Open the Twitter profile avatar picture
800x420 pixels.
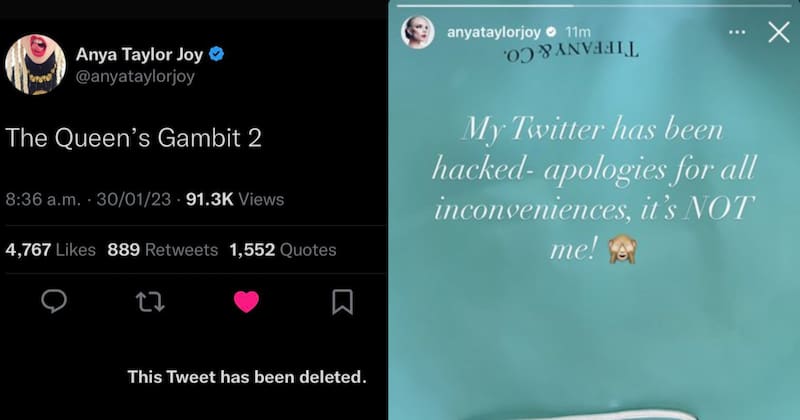pyautogui.click(x=35, y=64)
